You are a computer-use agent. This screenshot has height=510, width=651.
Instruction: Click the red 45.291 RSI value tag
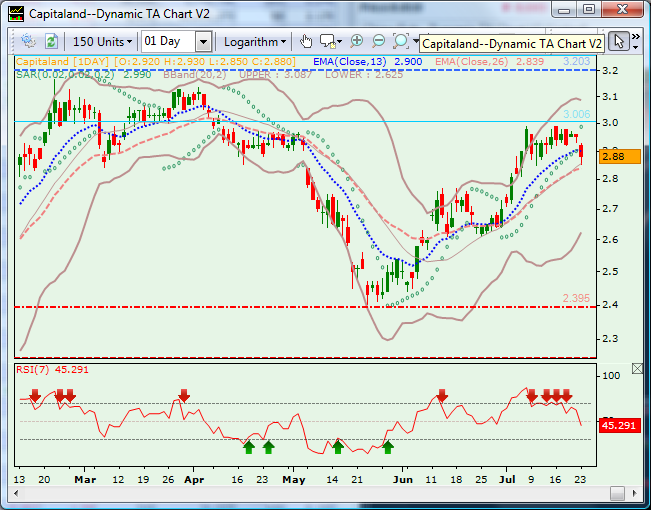click(619, 425)
